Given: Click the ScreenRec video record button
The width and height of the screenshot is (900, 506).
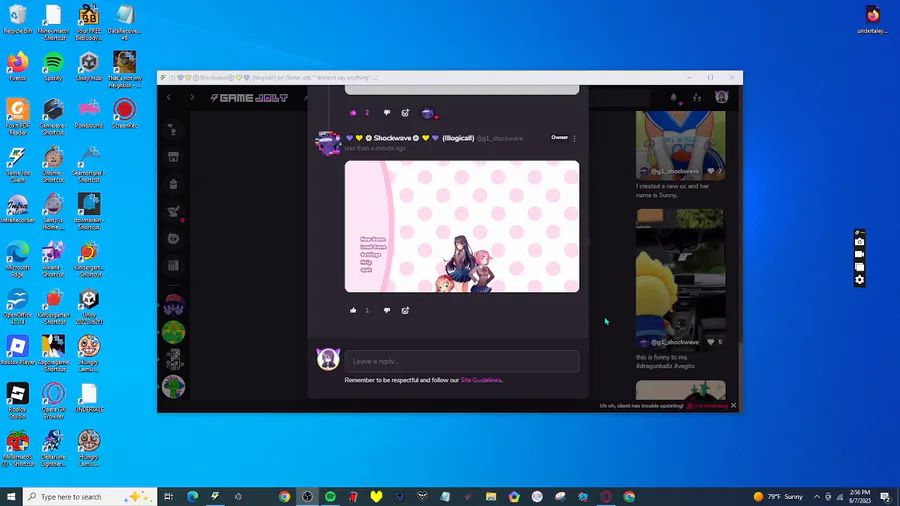Looking at the screenshot, I should [x=859, y=254].
